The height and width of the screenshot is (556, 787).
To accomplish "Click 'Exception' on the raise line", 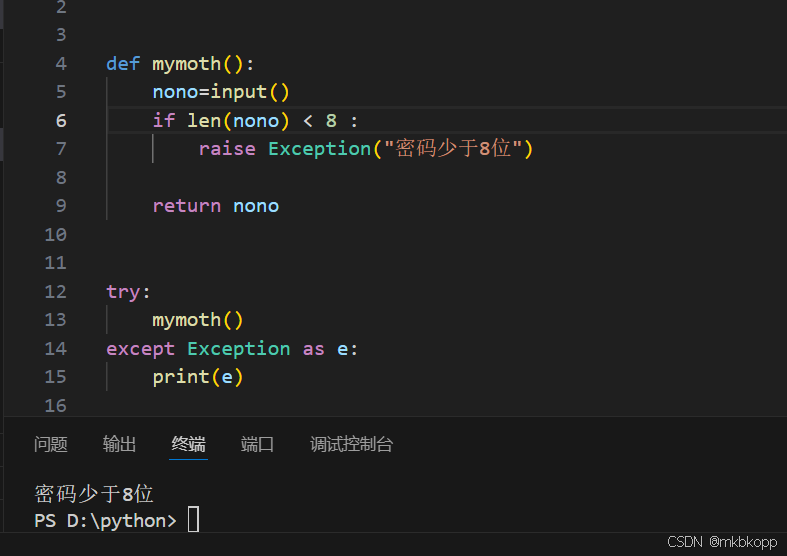I will 319,149.
